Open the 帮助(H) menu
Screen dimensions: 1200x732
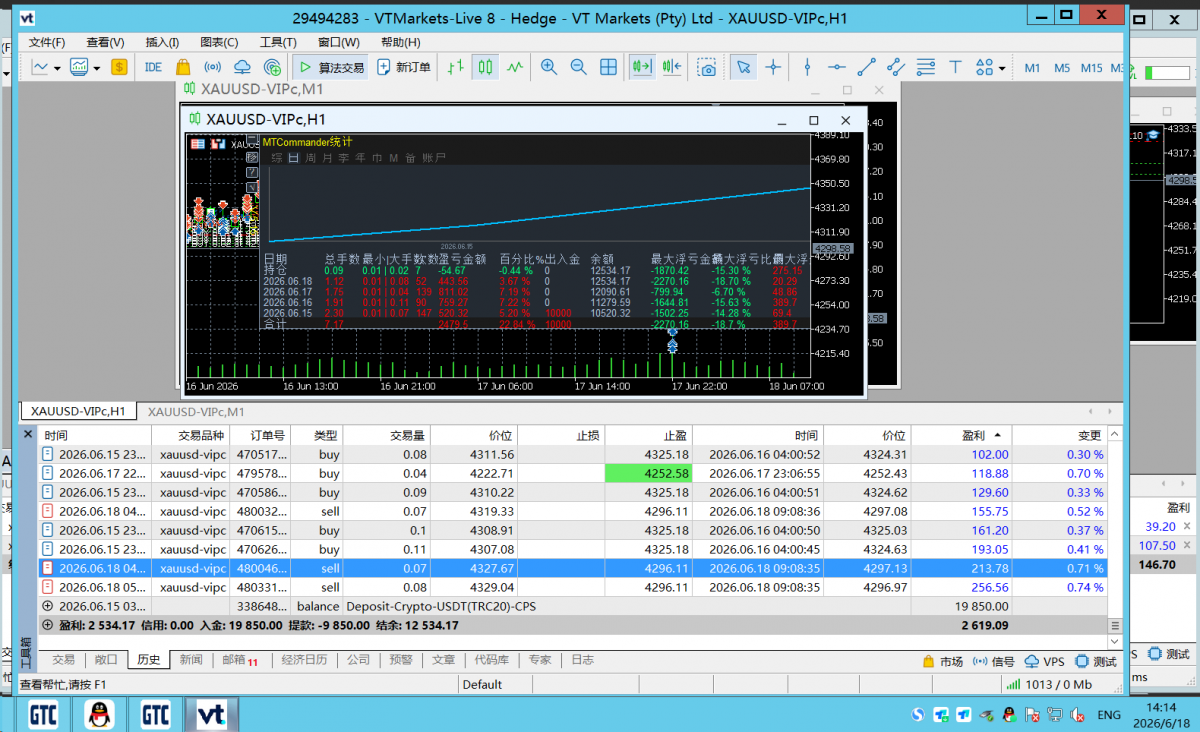(400, 42)
